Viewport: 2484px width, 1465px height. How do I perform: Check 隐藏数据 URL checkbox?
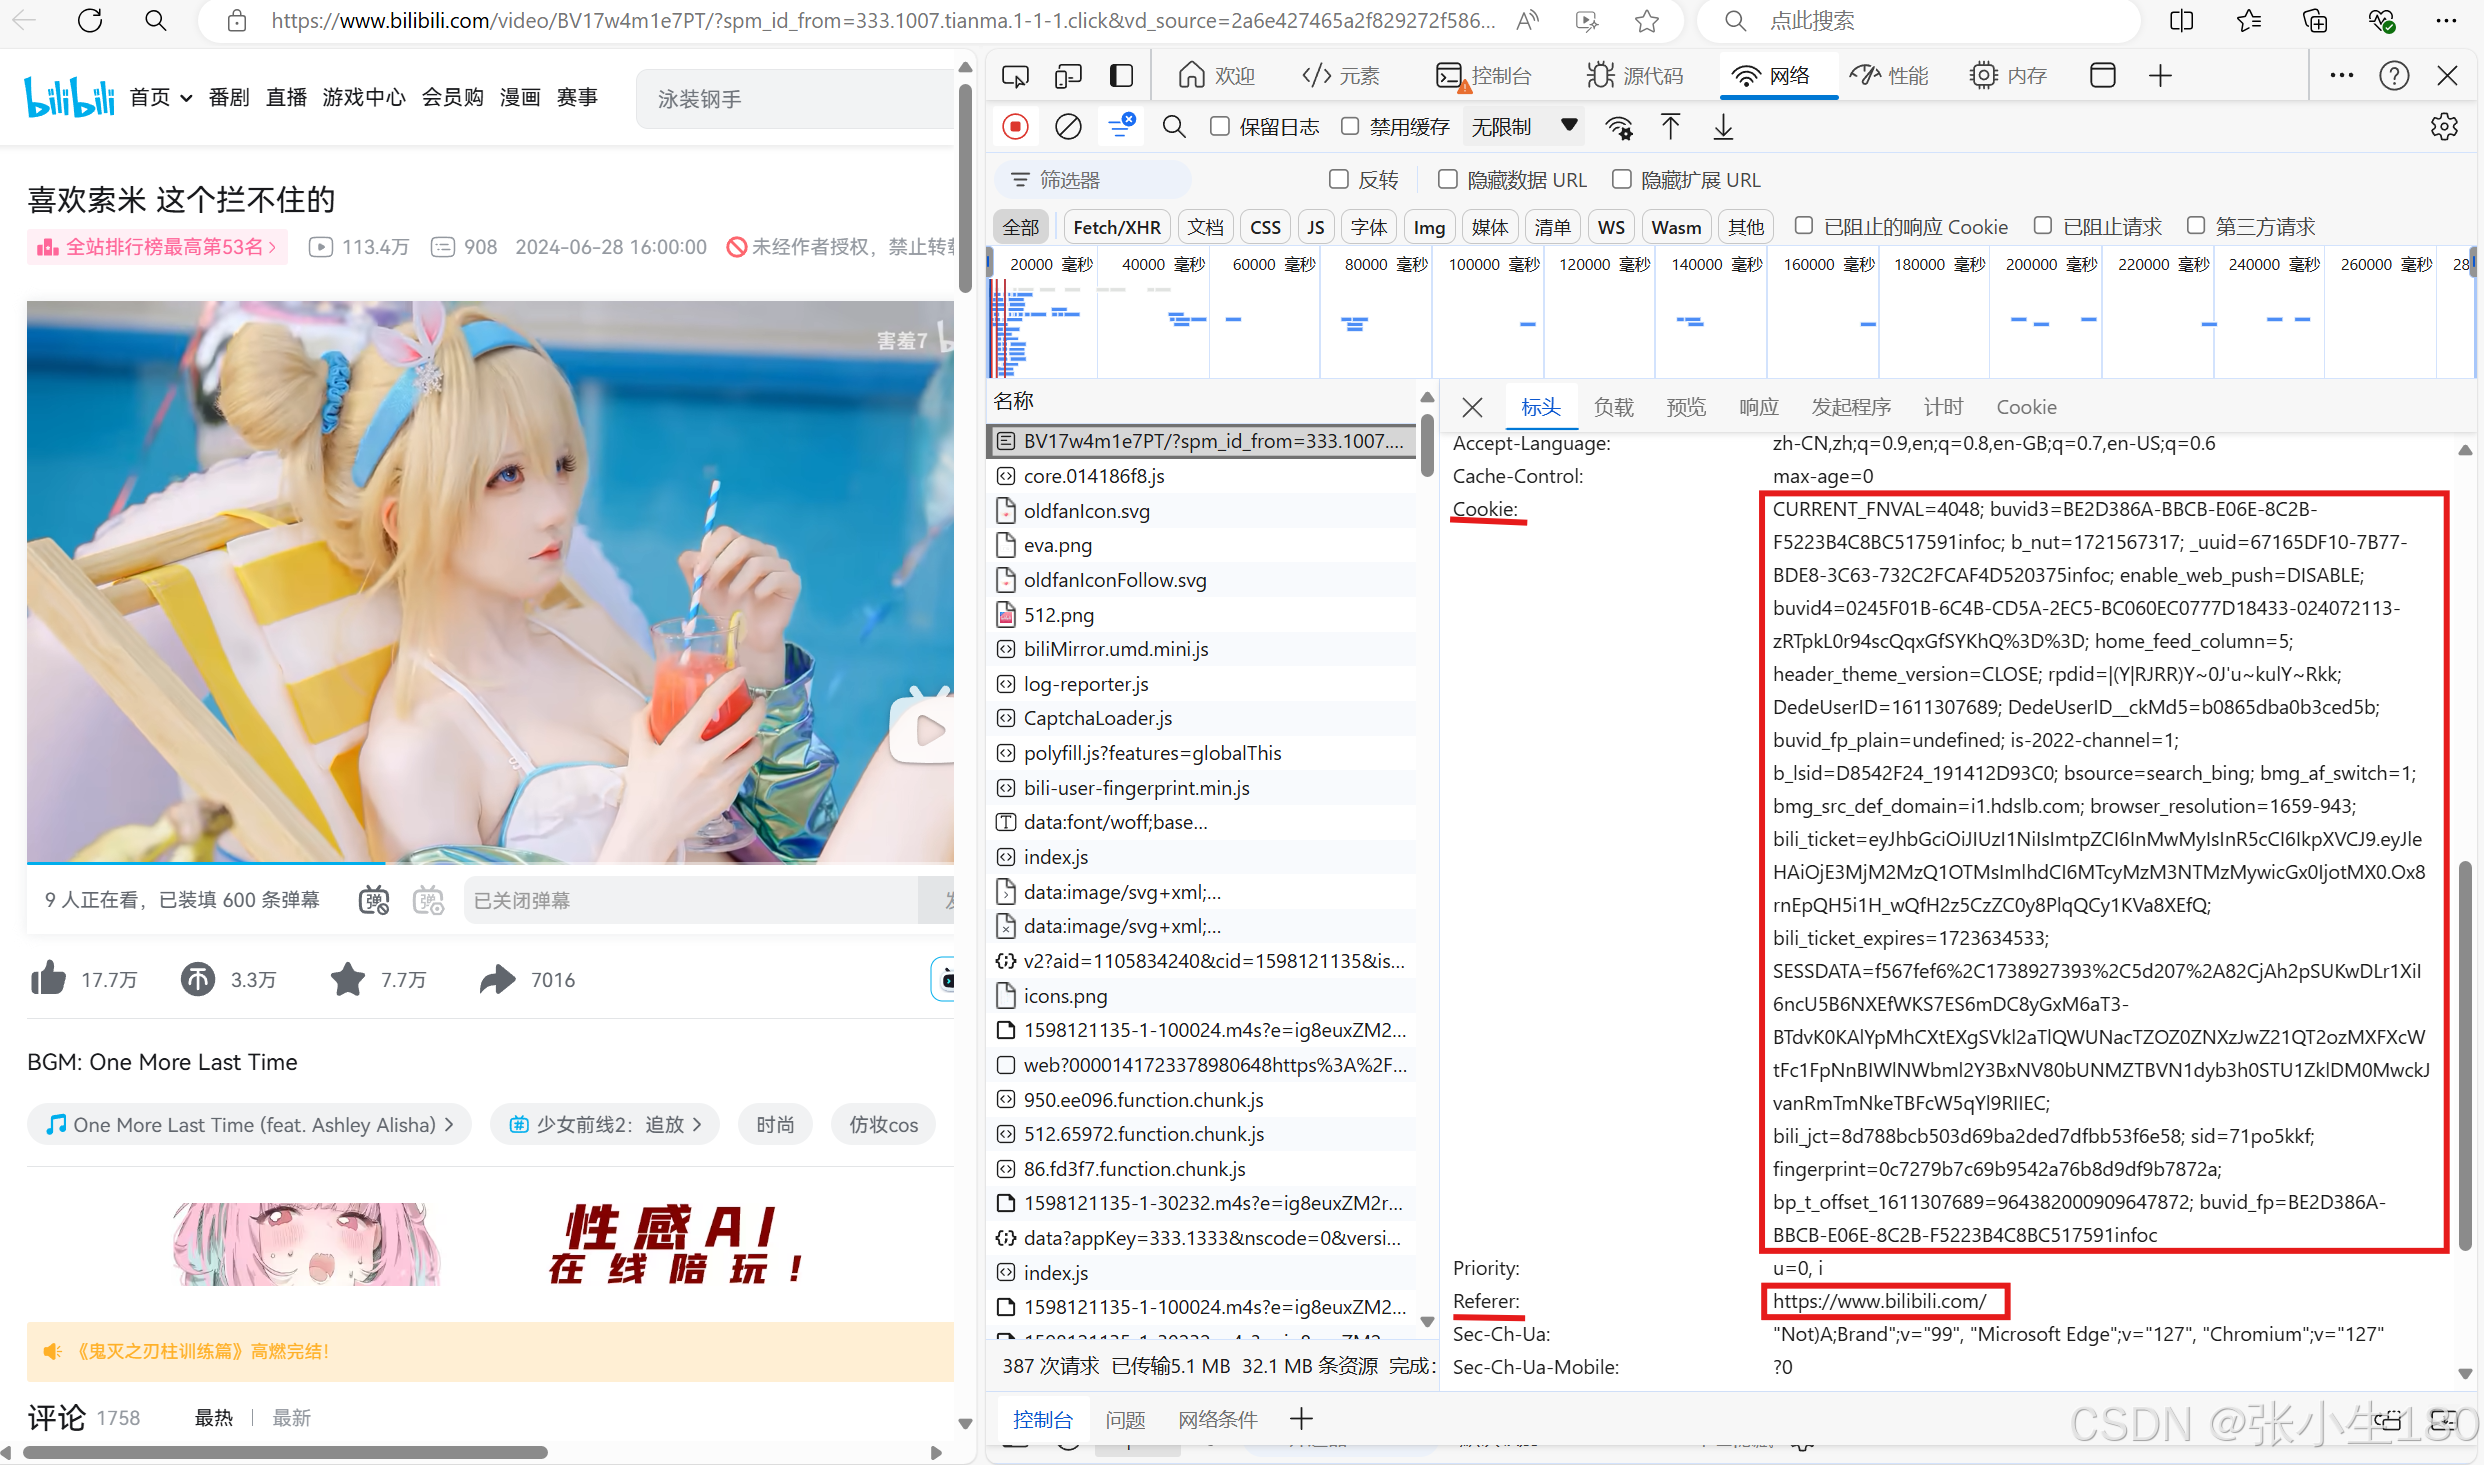pos(1447,180)
